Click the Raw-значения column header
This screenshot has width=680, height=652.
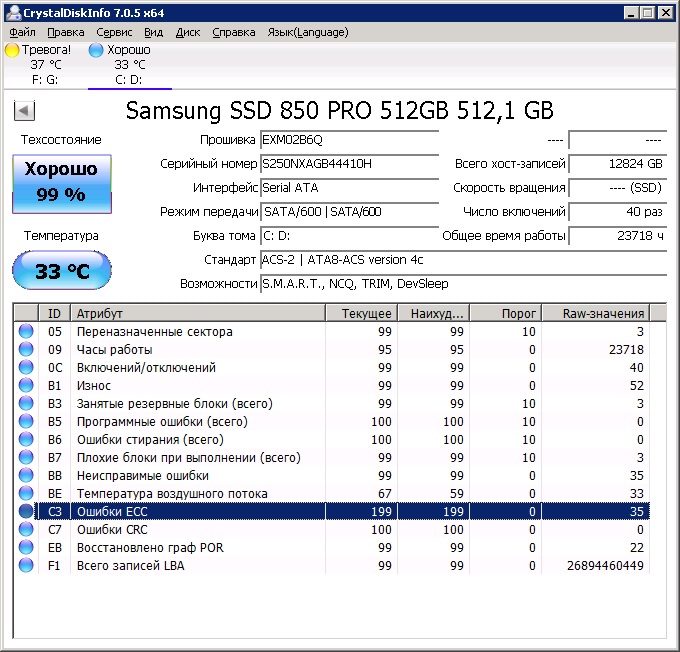(x=596, y=313)
